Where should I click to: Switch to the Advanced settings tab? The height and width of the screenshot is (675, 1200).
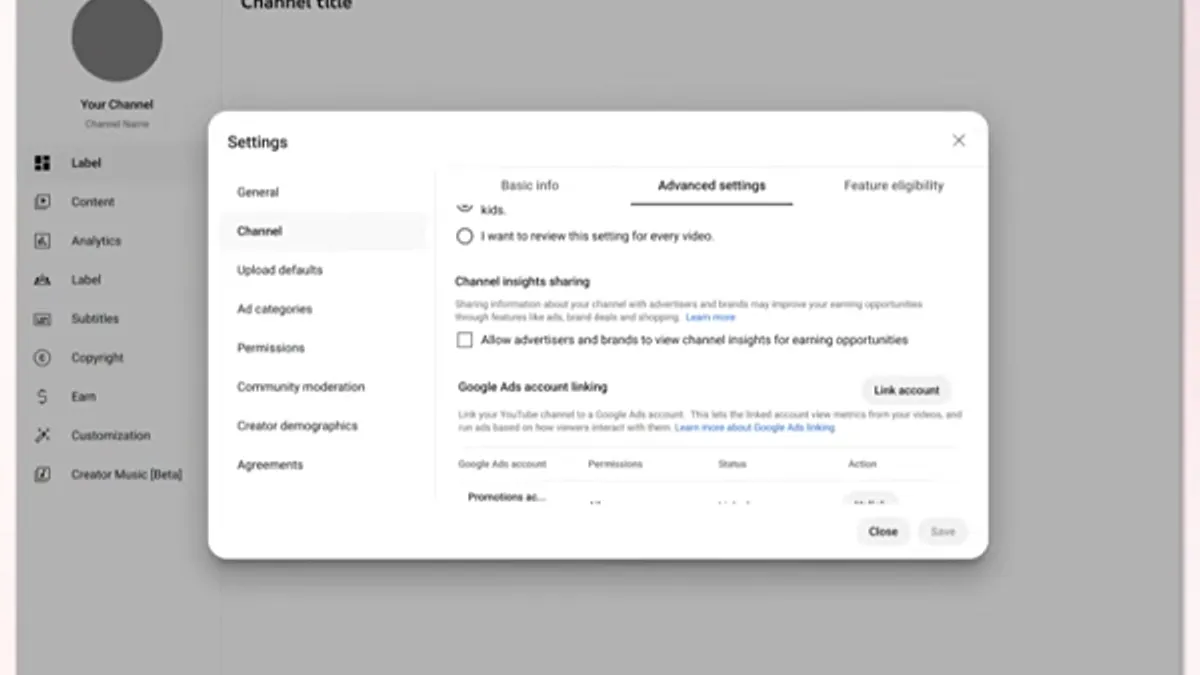pyautogui.click(x=712, y=186)
